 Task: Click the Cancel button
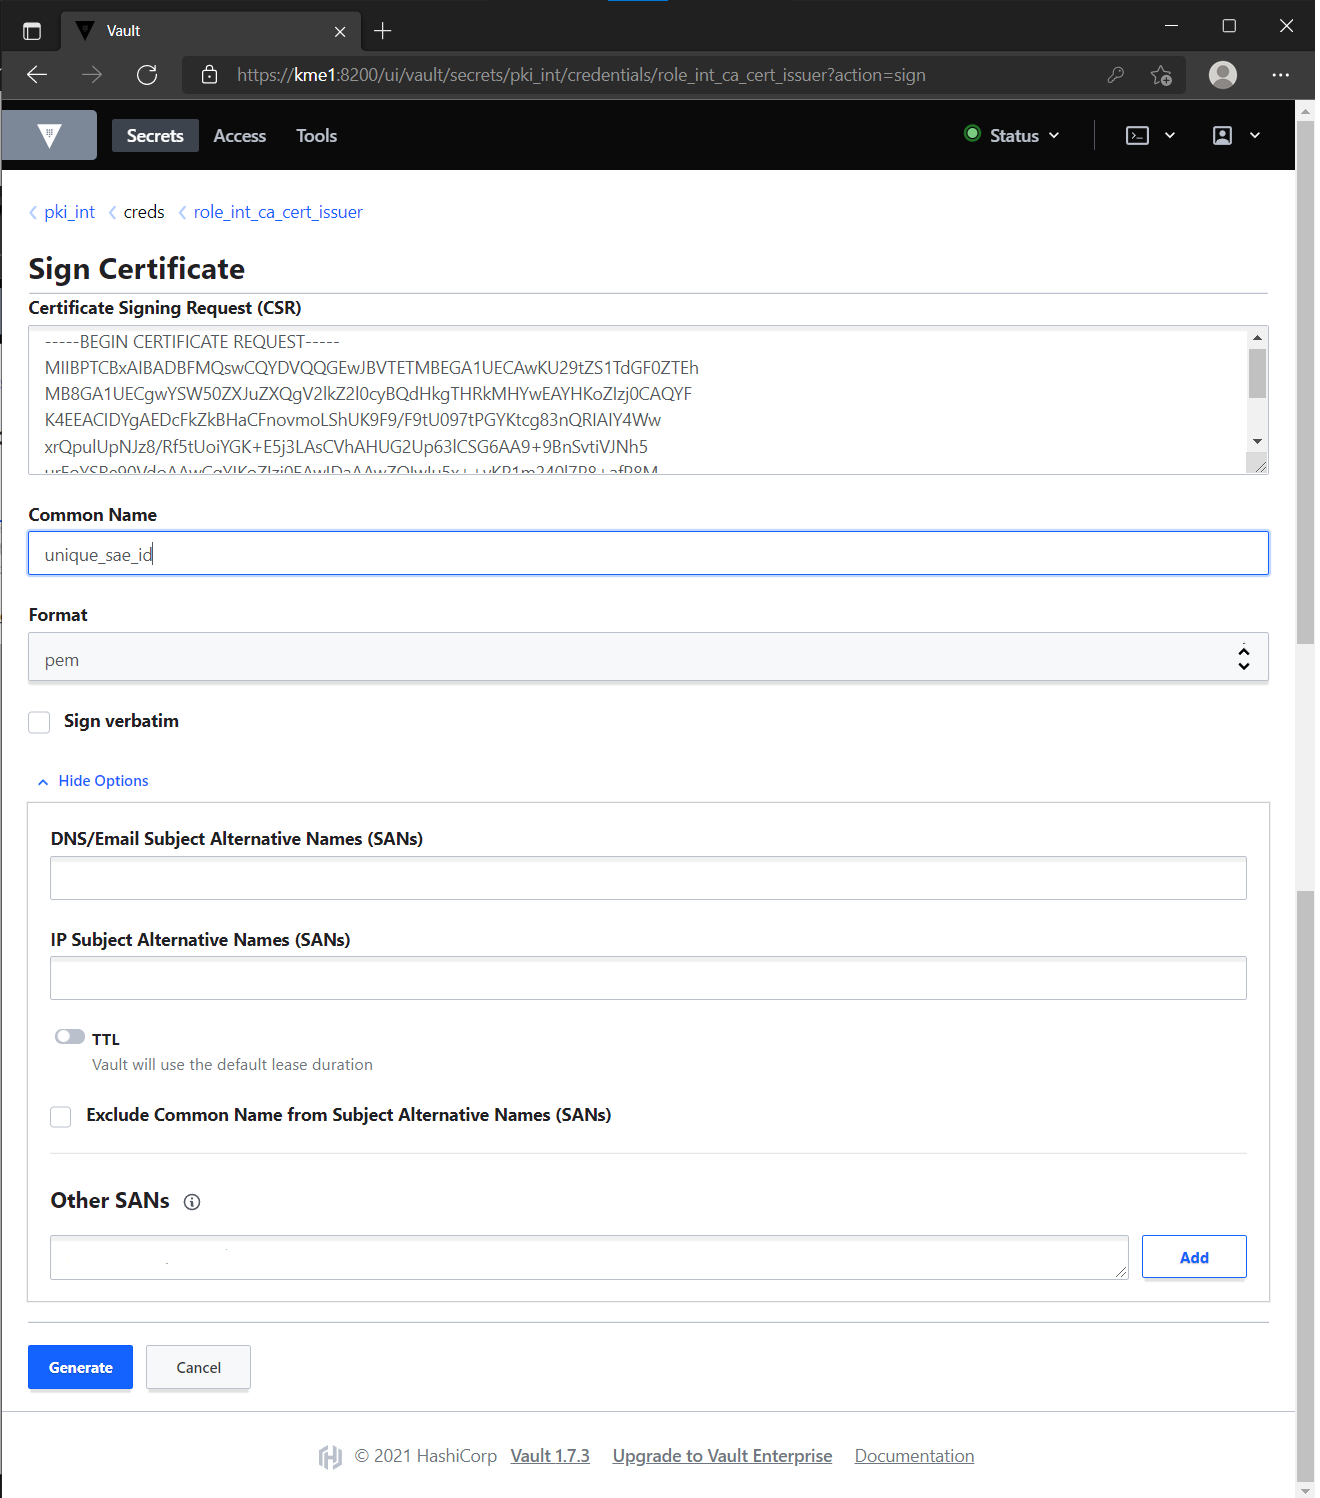pos(198,1367)
